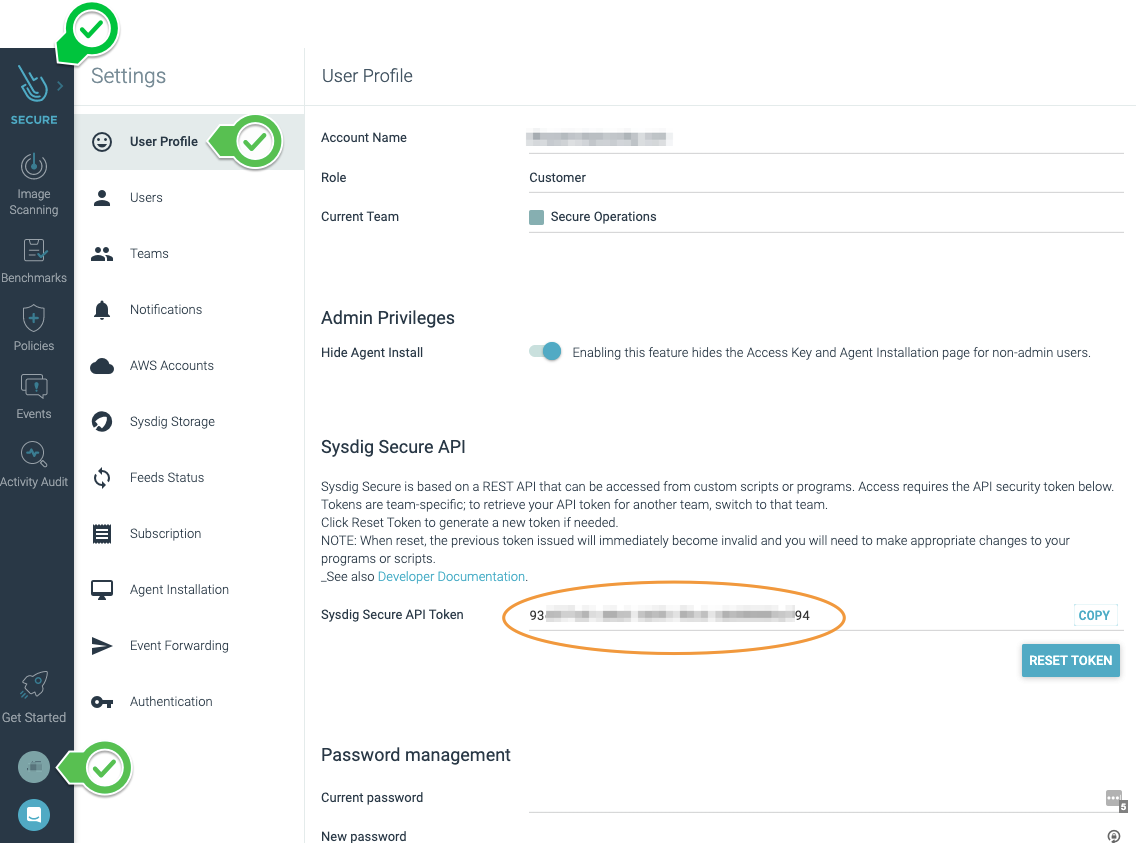Click the lock icon in New password field

1114,836
